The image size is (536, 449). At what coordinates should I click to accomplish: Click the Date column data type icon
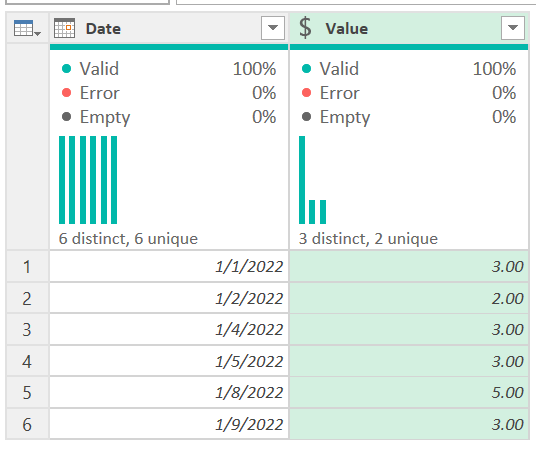coord(64,28)
